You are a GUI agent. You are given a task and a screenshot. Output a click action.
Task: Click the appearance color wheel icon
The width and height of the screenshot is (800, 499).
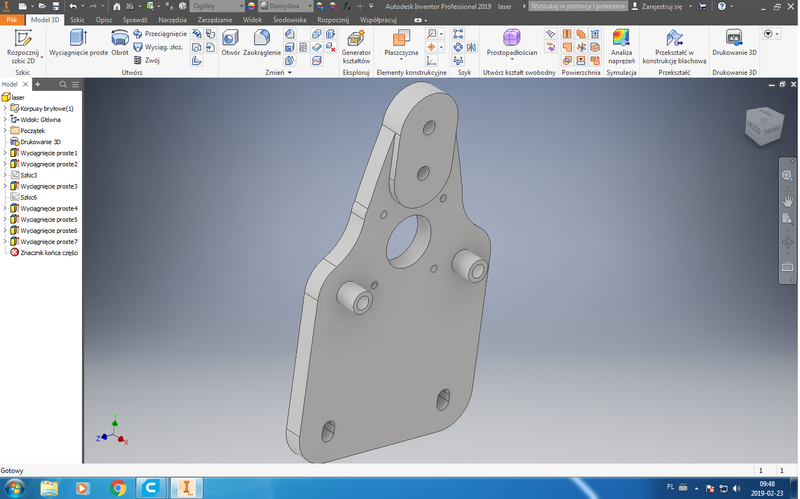(x=251, y=6)
